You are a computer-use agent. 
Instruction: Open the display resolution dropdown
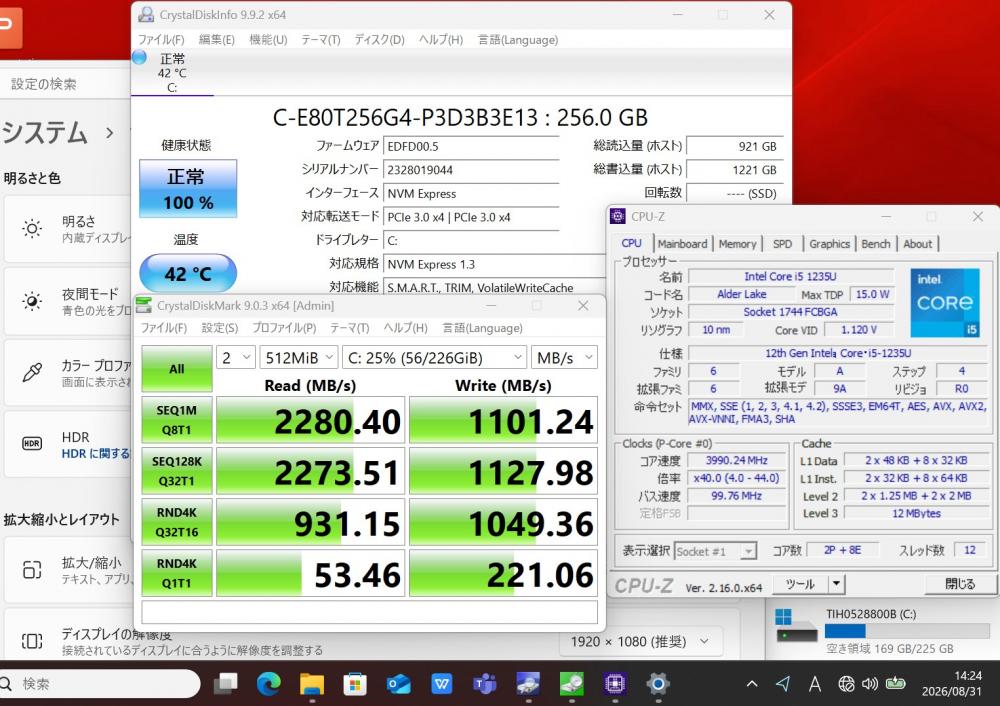coord(639,642)
